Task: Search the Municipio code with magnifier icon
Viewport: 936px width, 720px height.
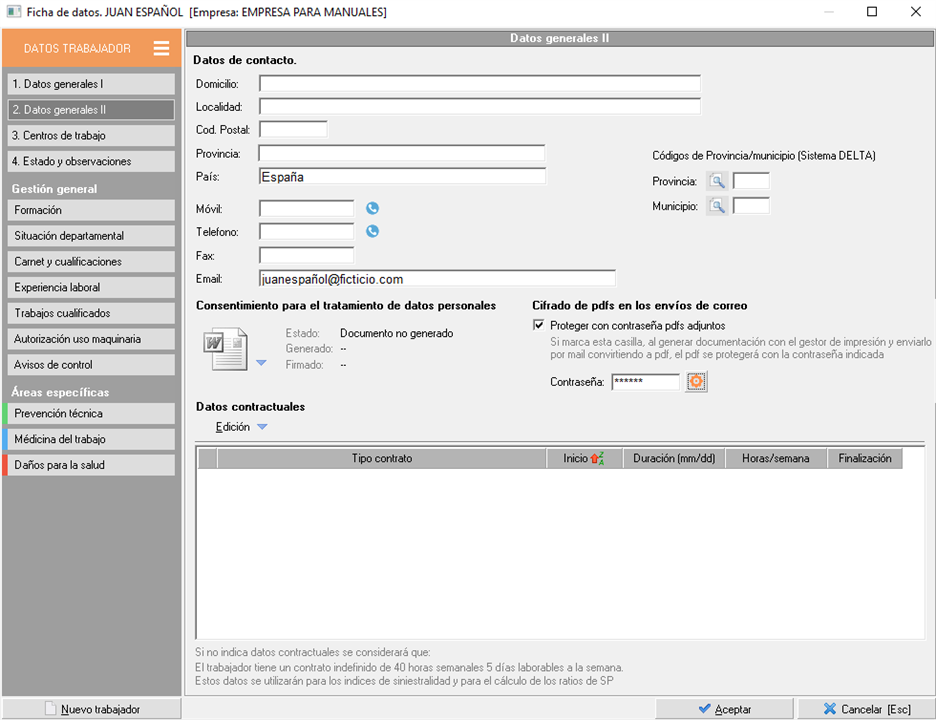Action: tap(717, 206)
